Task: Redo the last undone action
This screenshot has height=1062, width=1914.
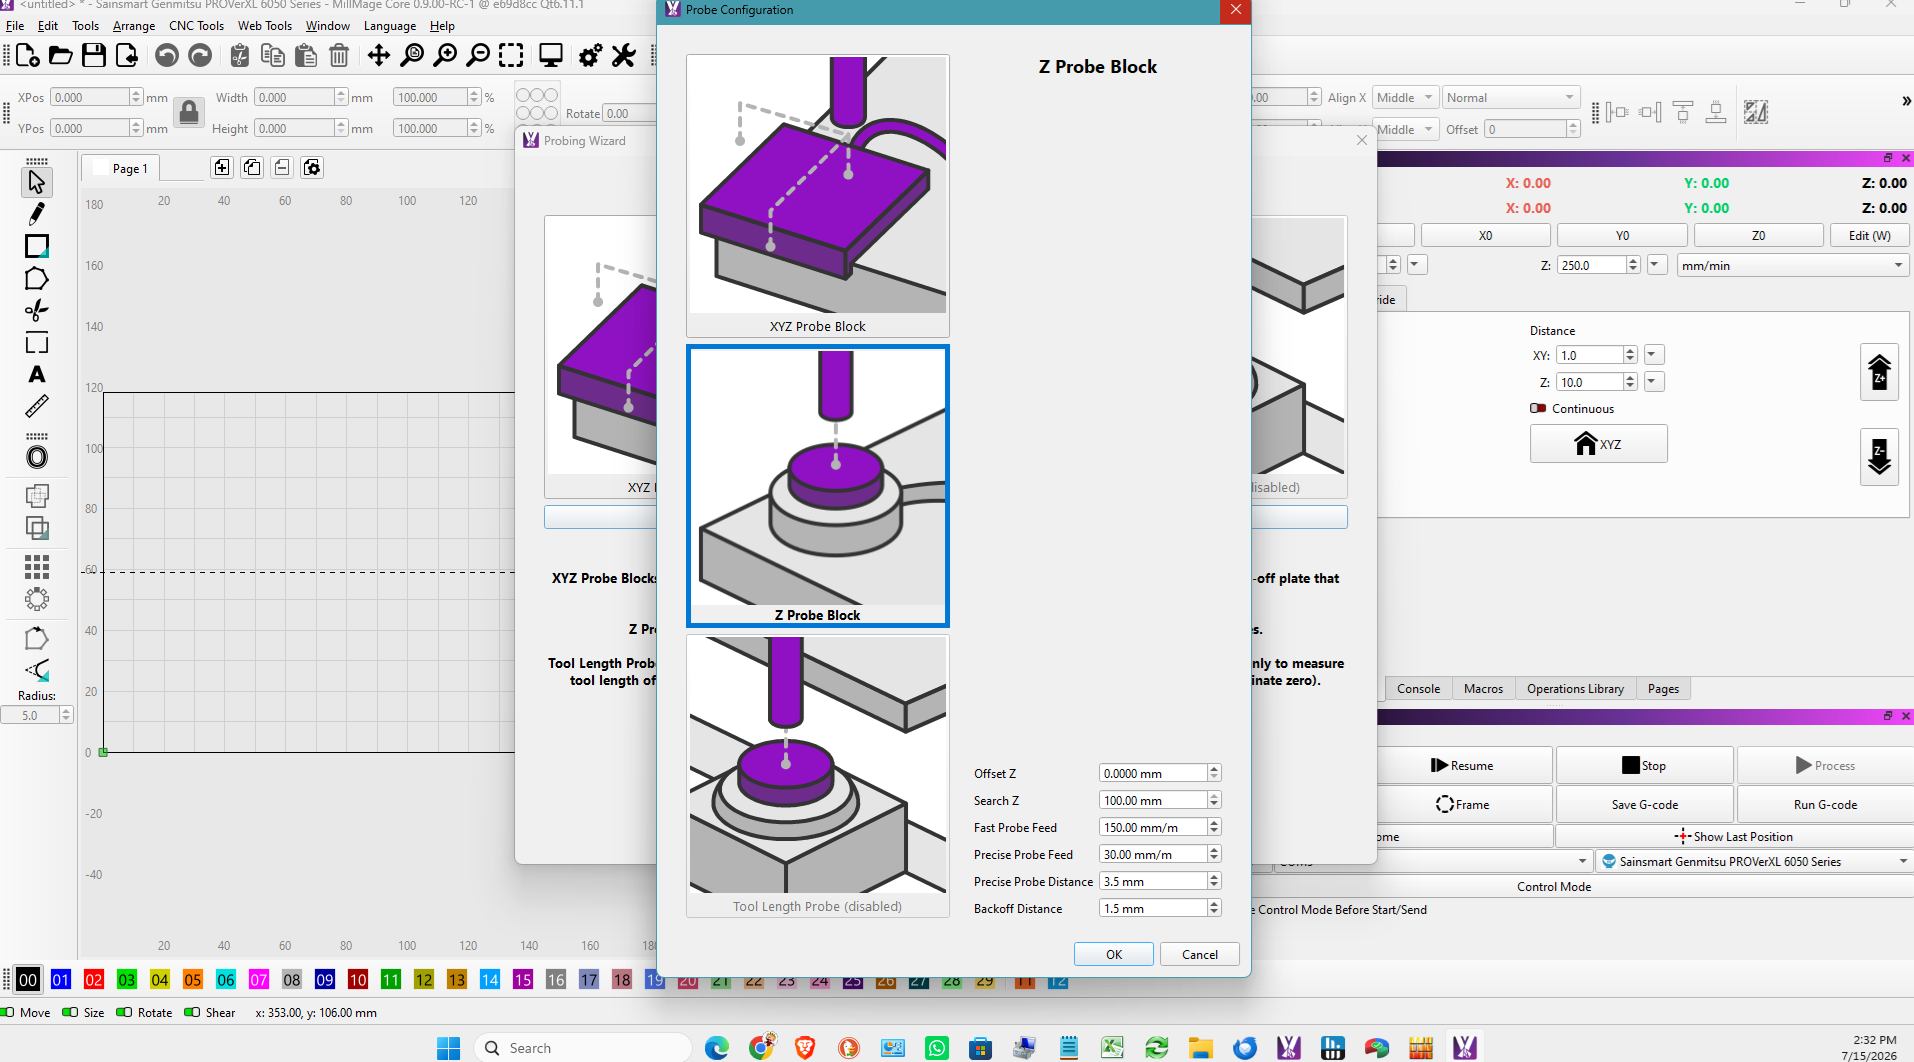Action: click(x=200, y=56)
